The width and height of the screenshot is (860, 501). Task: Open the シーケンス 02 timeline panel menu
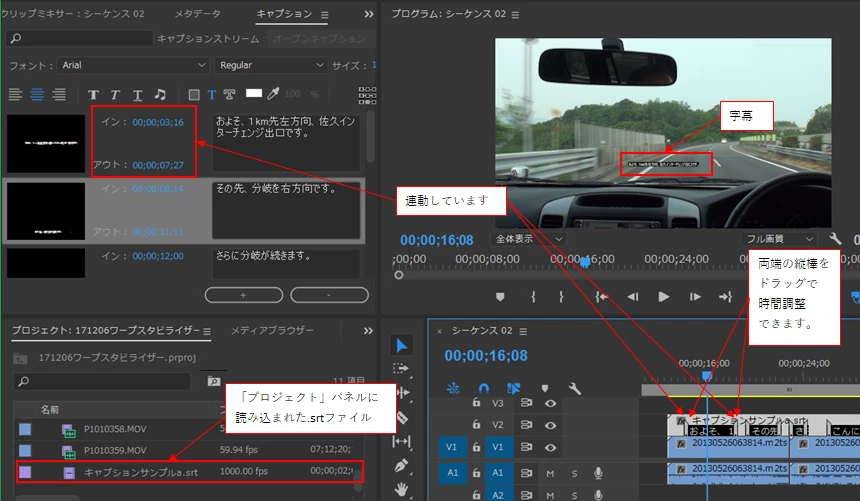point(523,331)
